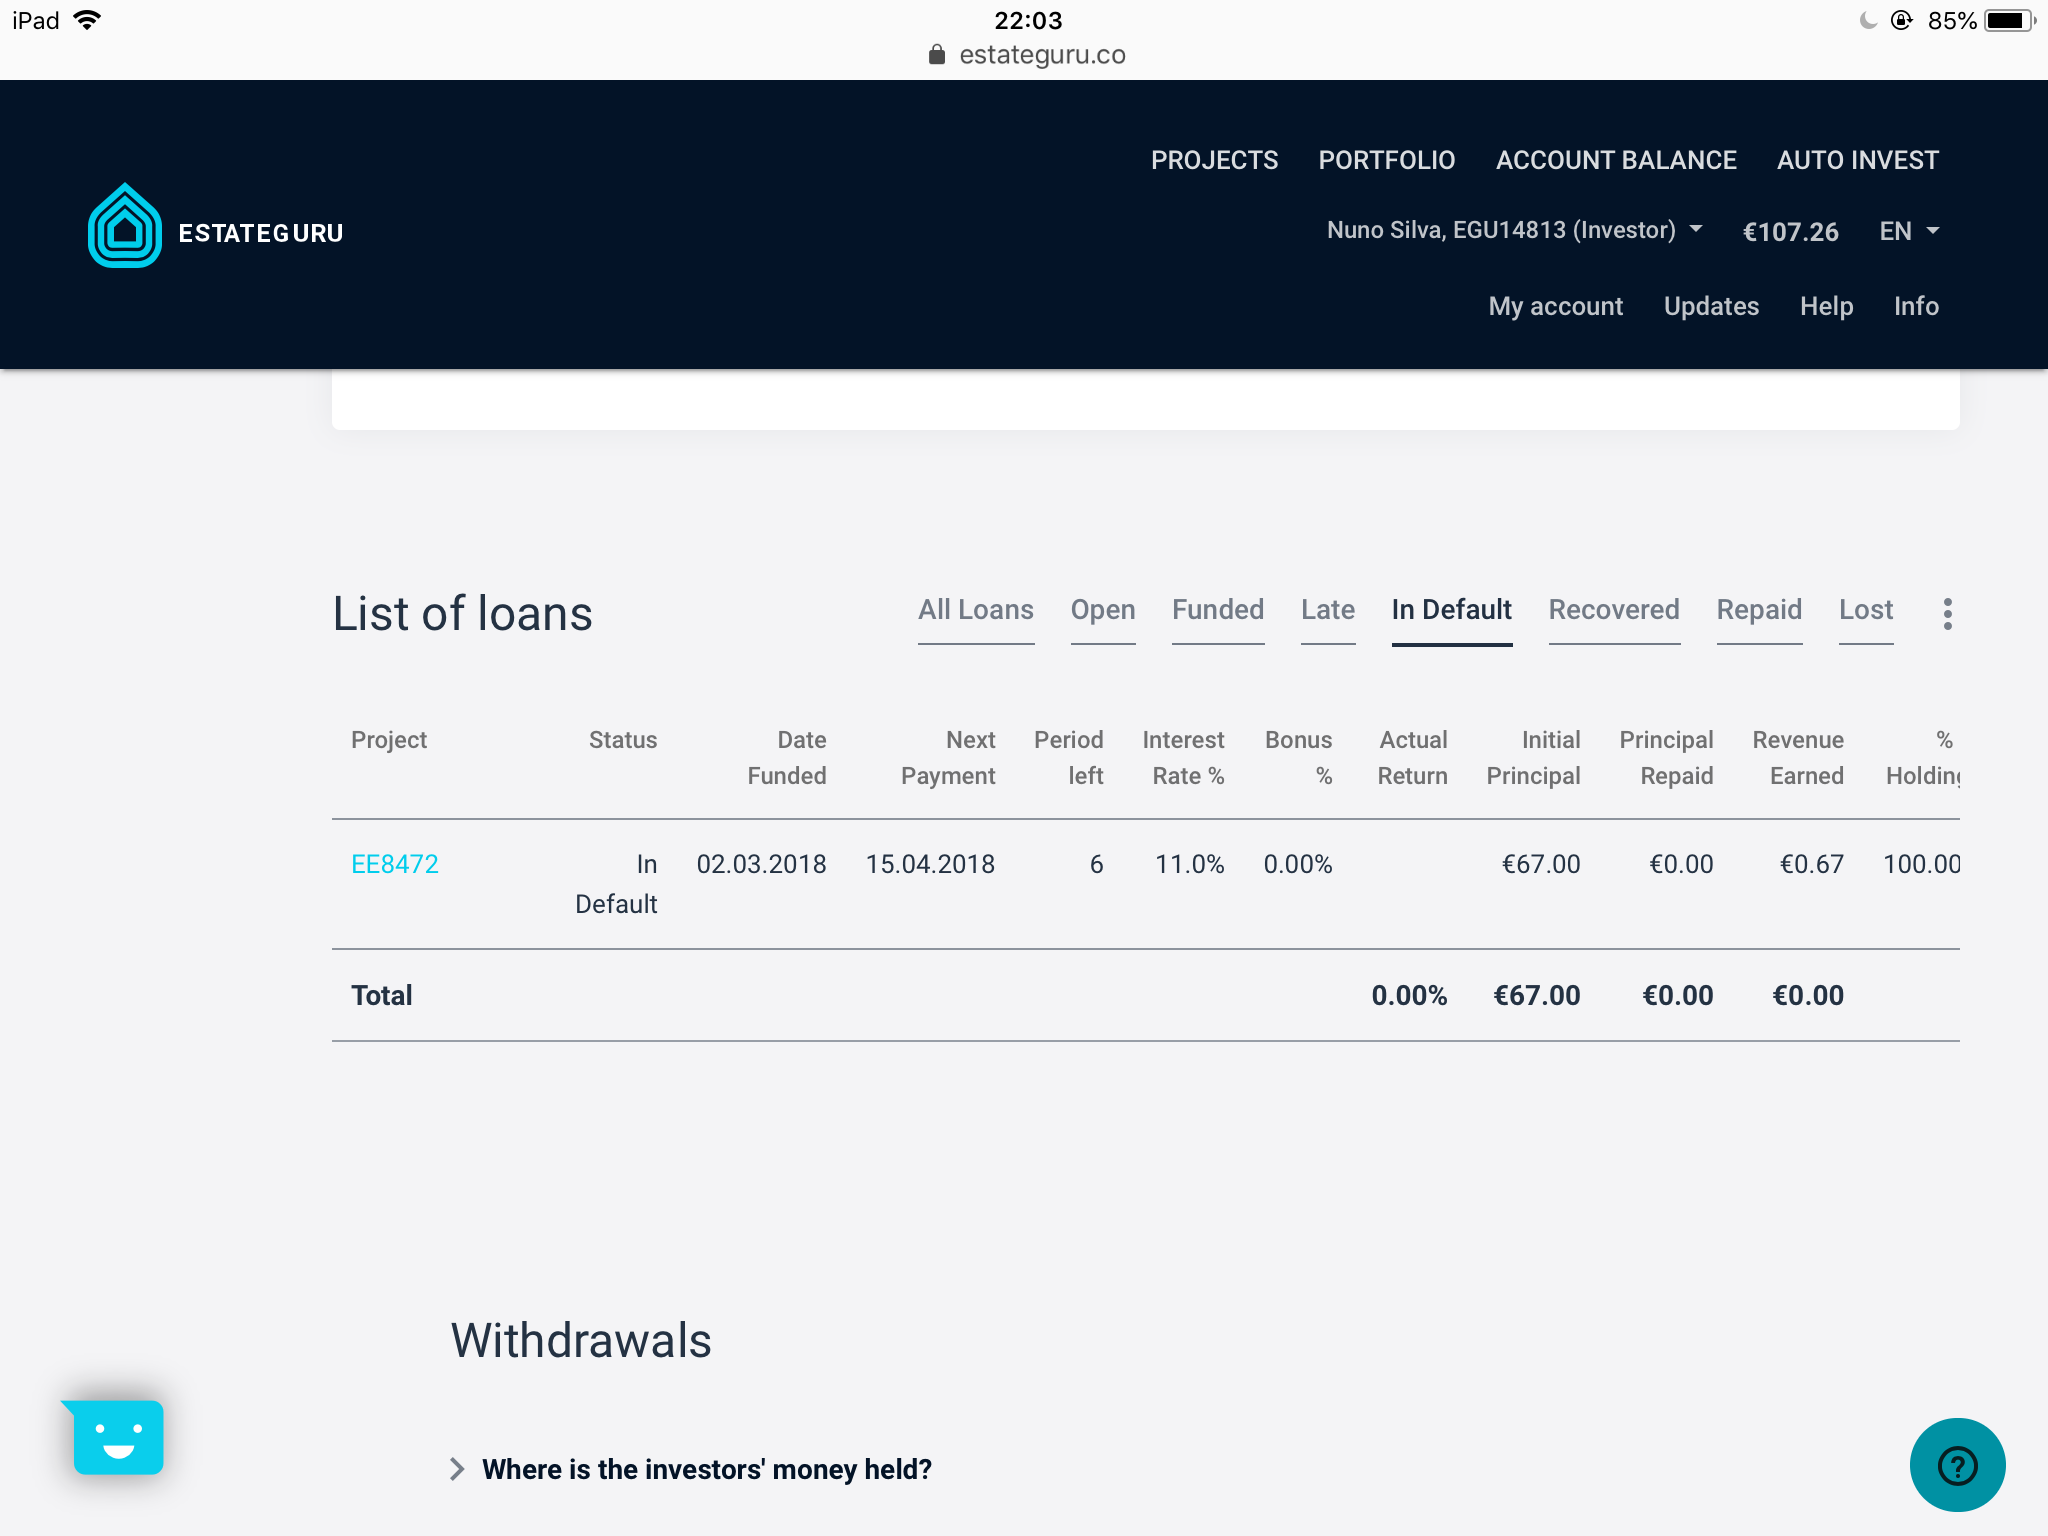Open My account link
This screenshot has width=2048, height=1536.
click(x=1555, y=306)
